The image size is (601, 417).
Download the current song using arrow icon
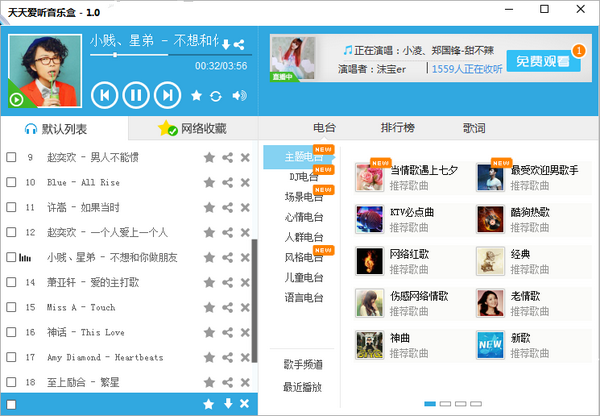pyautogui.click(x=227, y=44)
